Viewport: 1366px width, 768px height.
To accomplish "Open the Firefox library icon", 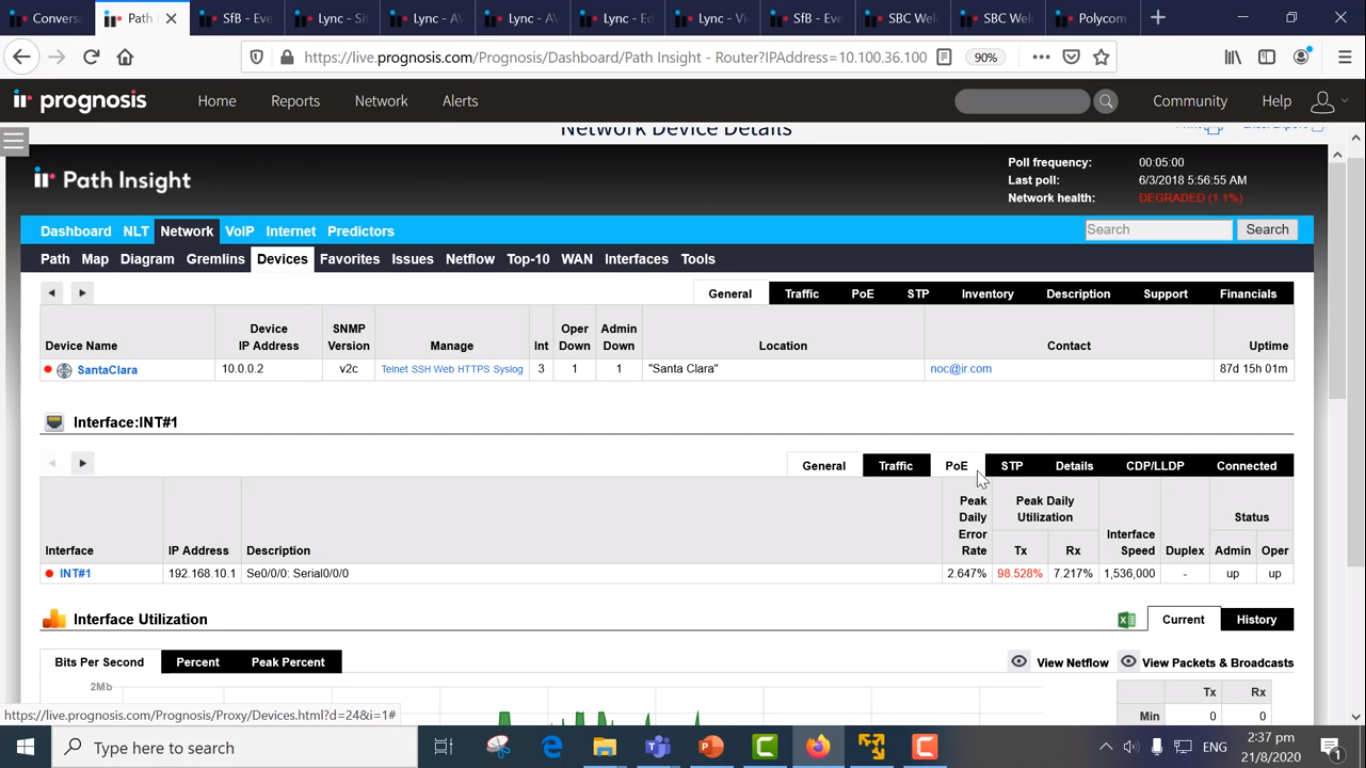I will 1233,57.
